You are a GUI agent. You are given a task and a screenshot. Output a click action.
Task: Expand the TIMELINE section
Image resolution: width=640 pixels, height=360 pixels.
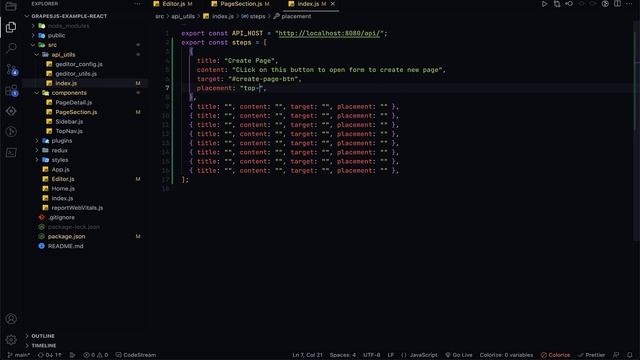coord(44,345)
